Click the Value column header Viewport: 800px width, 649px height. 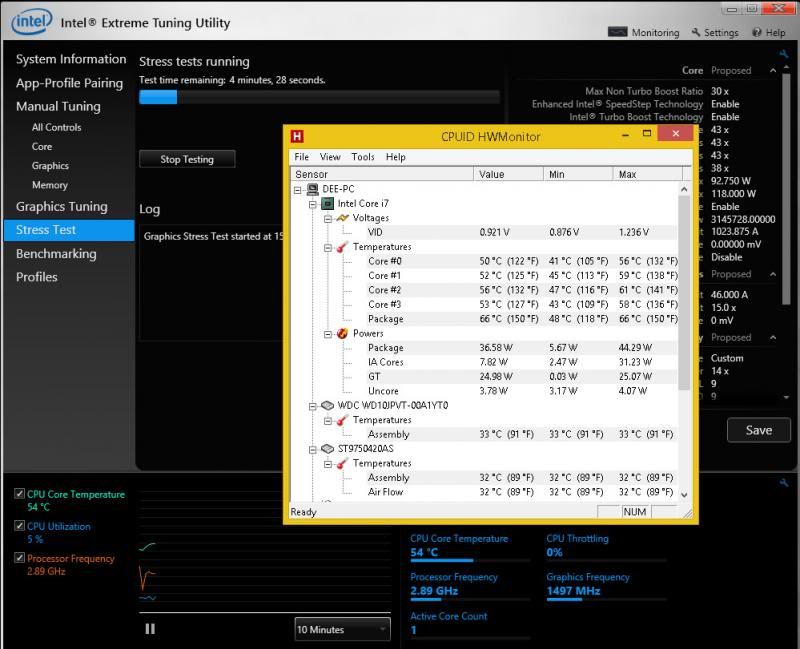pos(508,174)
